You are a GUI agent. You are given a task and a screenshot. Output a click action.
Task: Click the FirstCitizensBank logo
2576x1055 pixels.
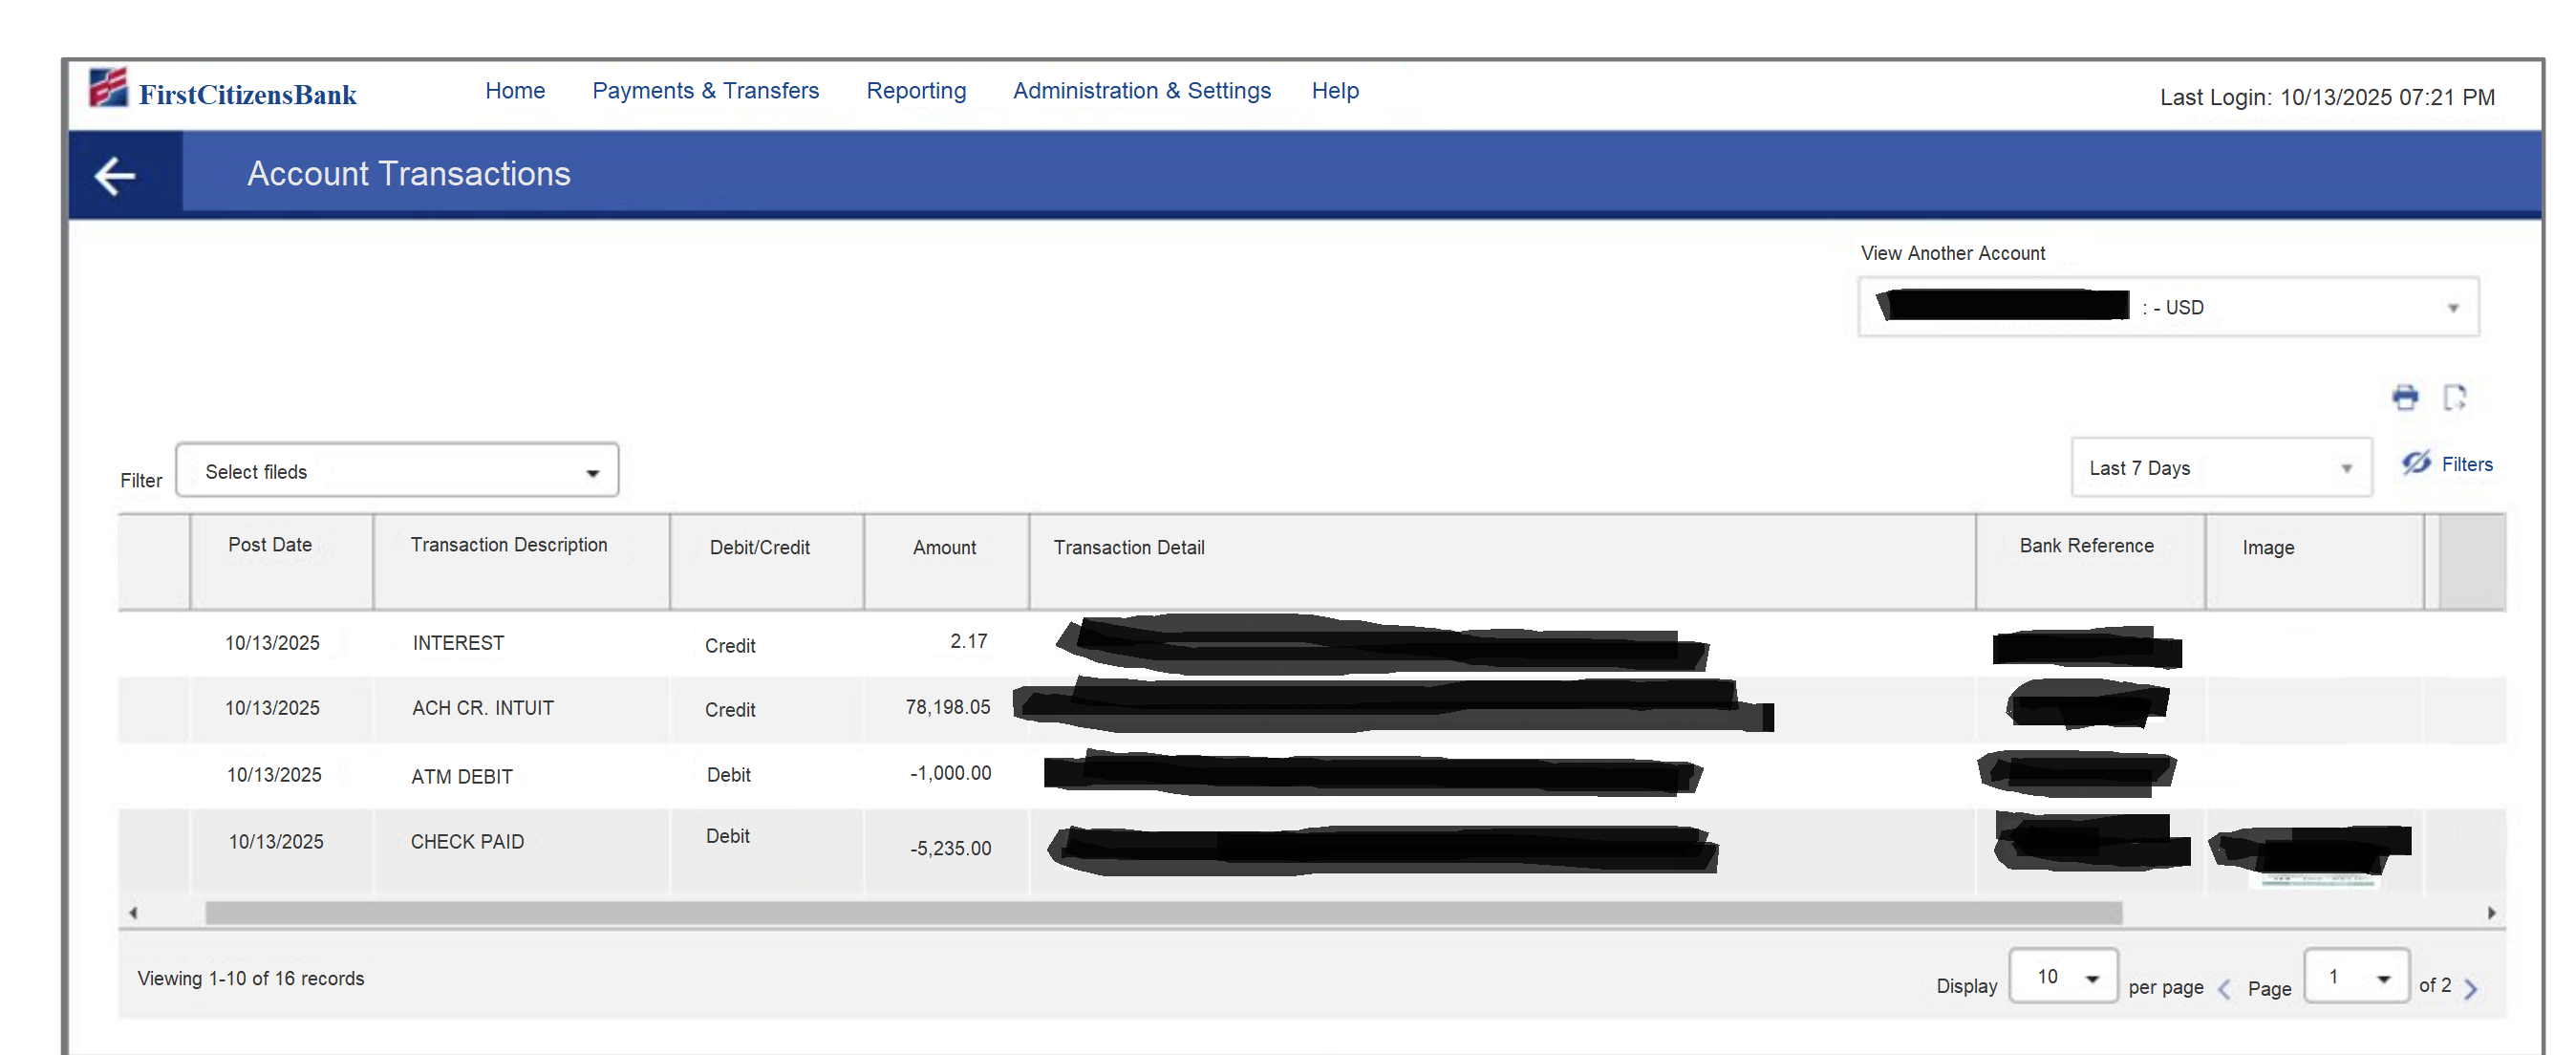[x=222, y=92]
